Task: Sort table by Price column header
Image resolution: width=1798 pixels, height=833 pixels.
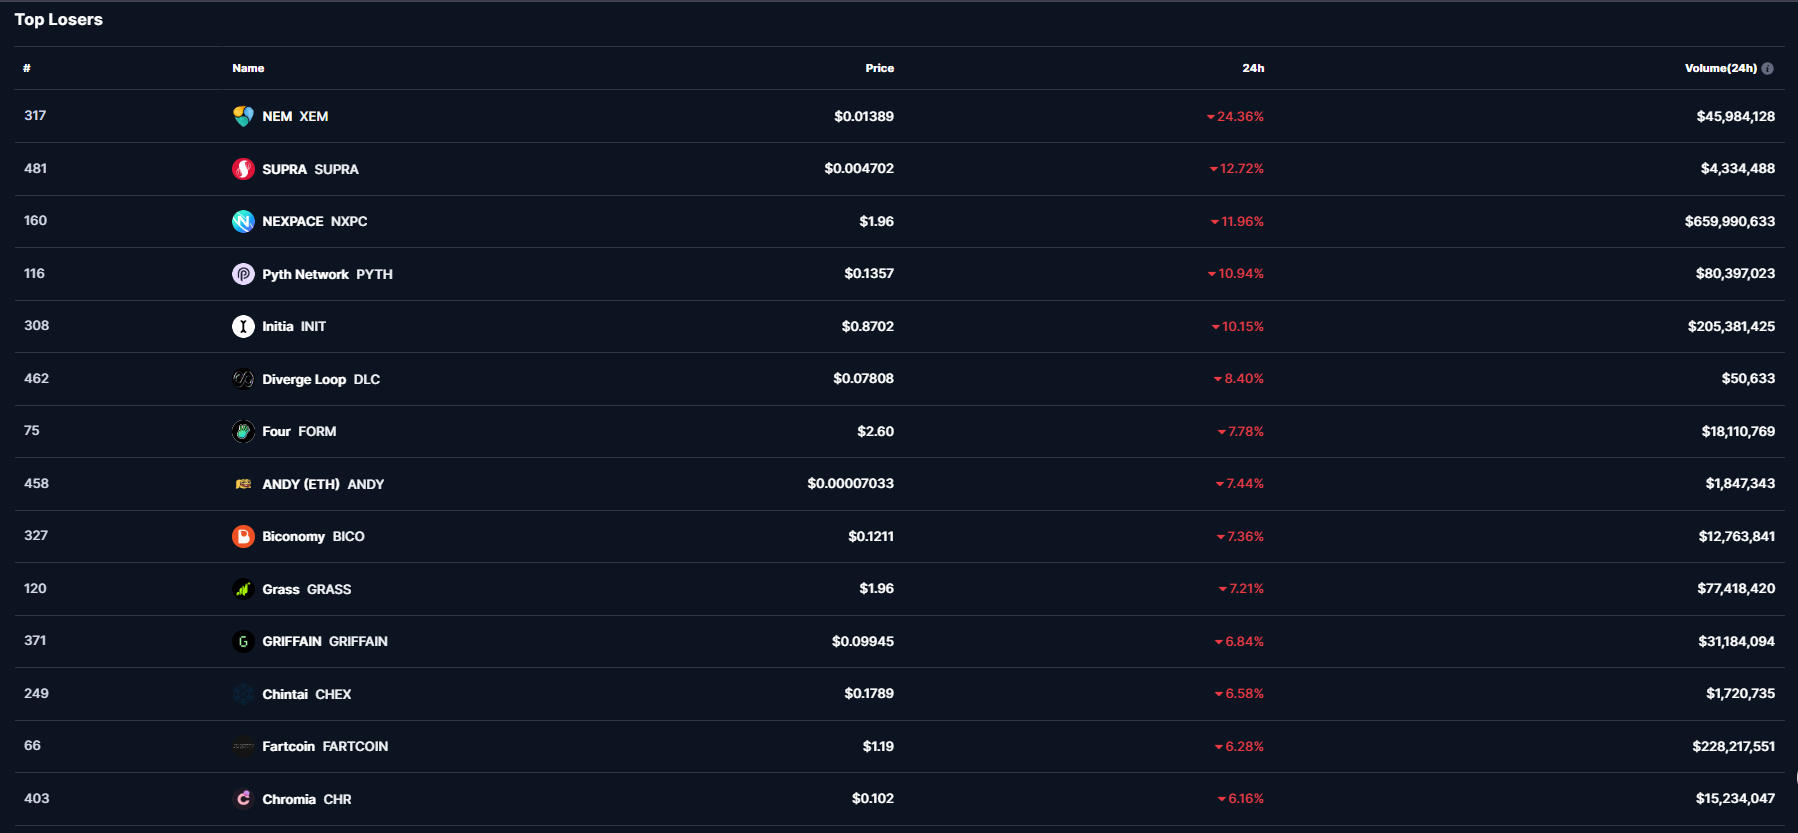Action: (879, 68)
